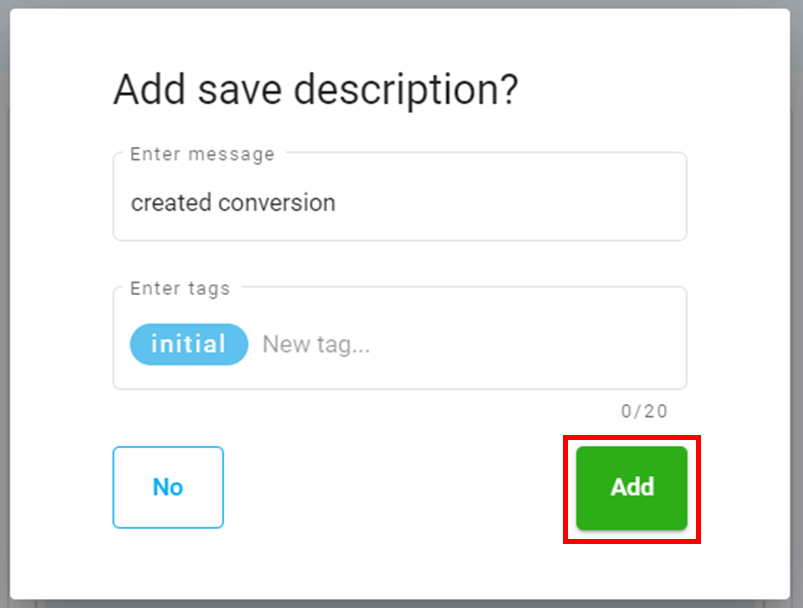Click the Enter tags field label
The height and width of the screenshot is (608, 803).
click(x=178, y=288)
